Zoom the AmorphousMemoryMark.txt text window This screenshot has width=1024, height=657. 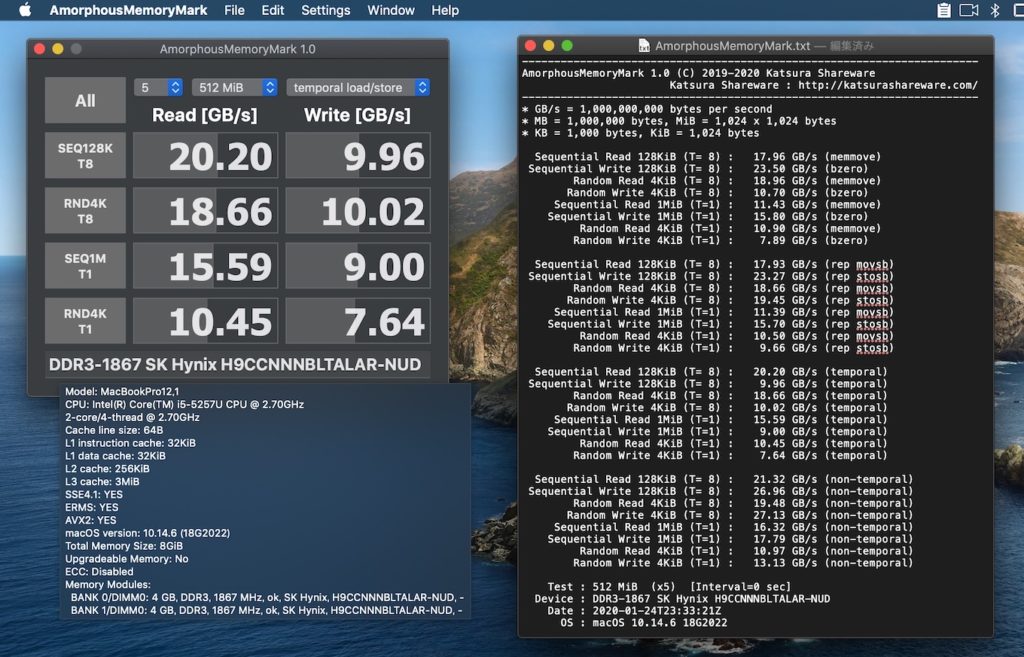pyautogui.click(x=567, y=46)
